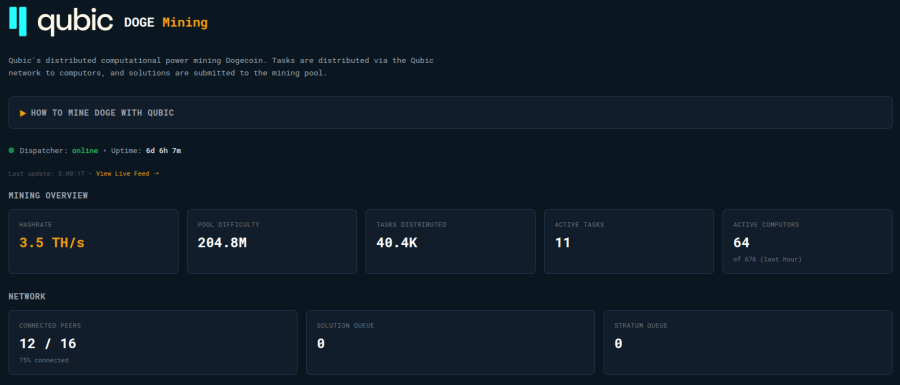
Task: Click the Solution Queue value 0
Action: point(321,344)
